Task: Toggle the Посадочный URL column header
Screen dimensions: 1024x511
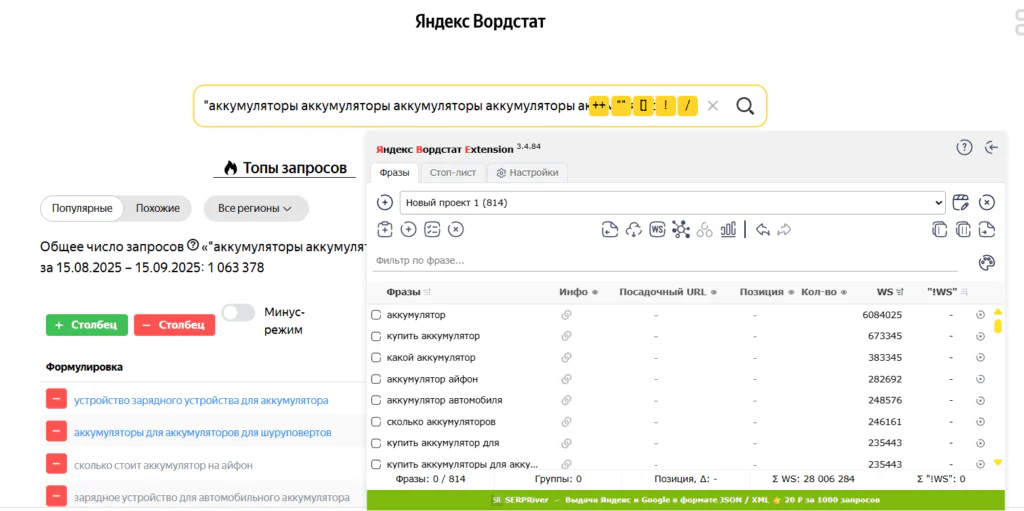Action: coord(668,292)
